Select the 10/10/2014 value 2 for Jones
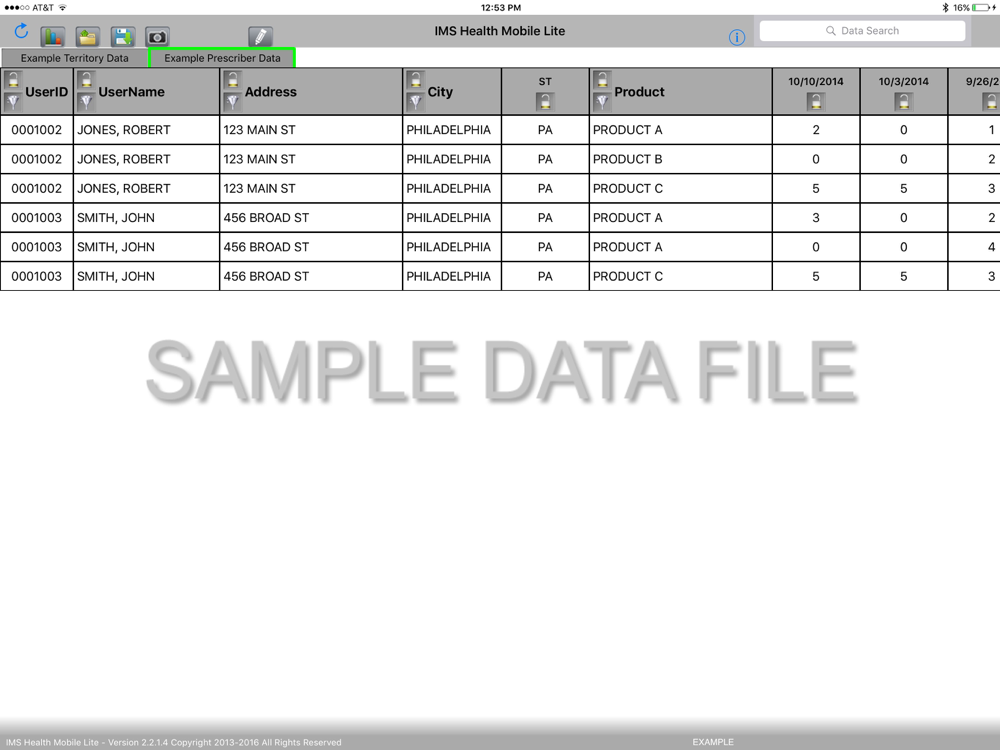The height and width of the screenshot is (750, 1000). point(816,130)
